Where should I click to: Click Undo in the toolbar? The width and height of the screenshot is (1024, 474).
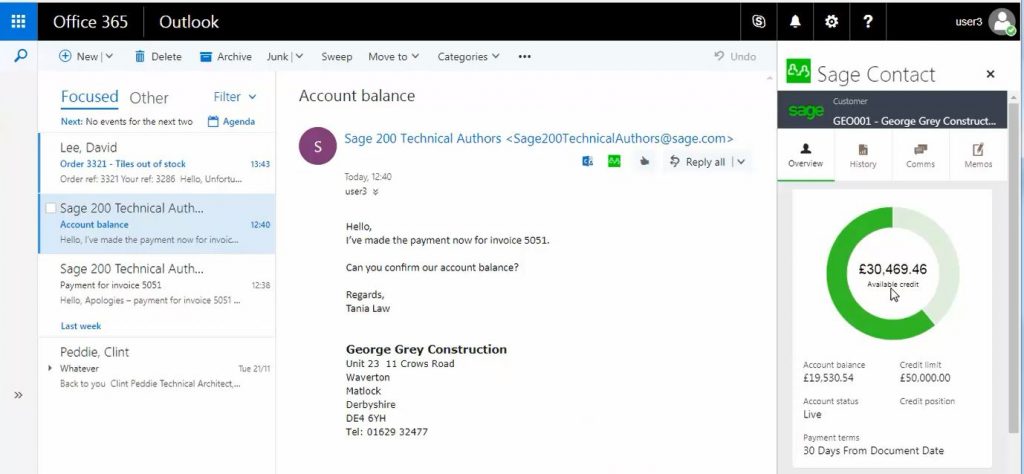[735, 57]
